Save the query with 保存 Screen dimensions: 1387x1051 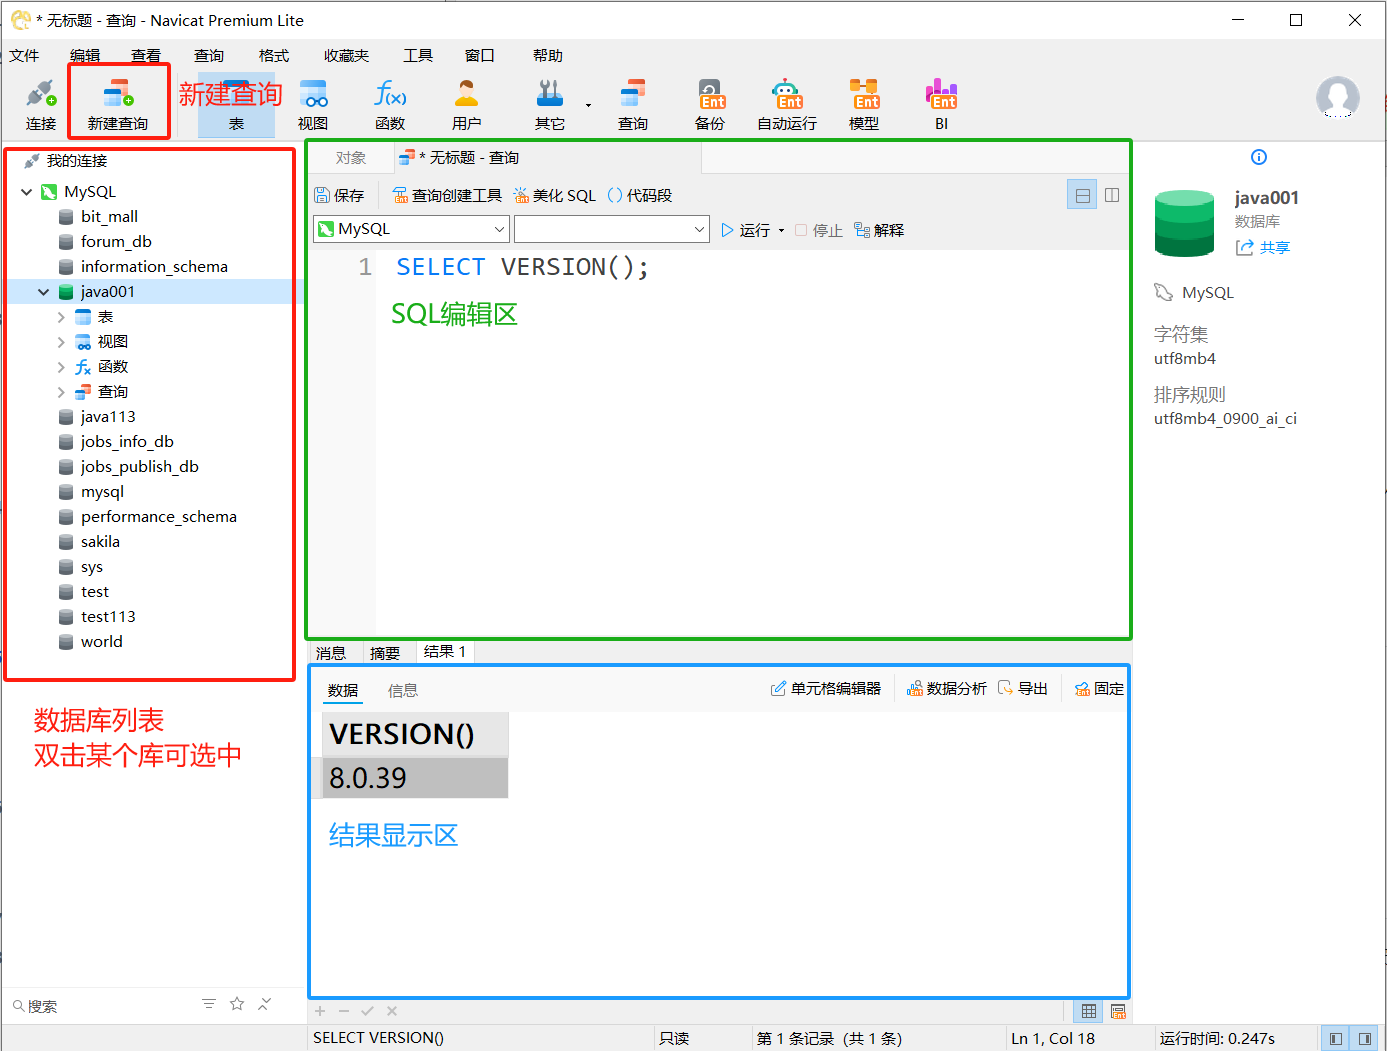[339, 195]
